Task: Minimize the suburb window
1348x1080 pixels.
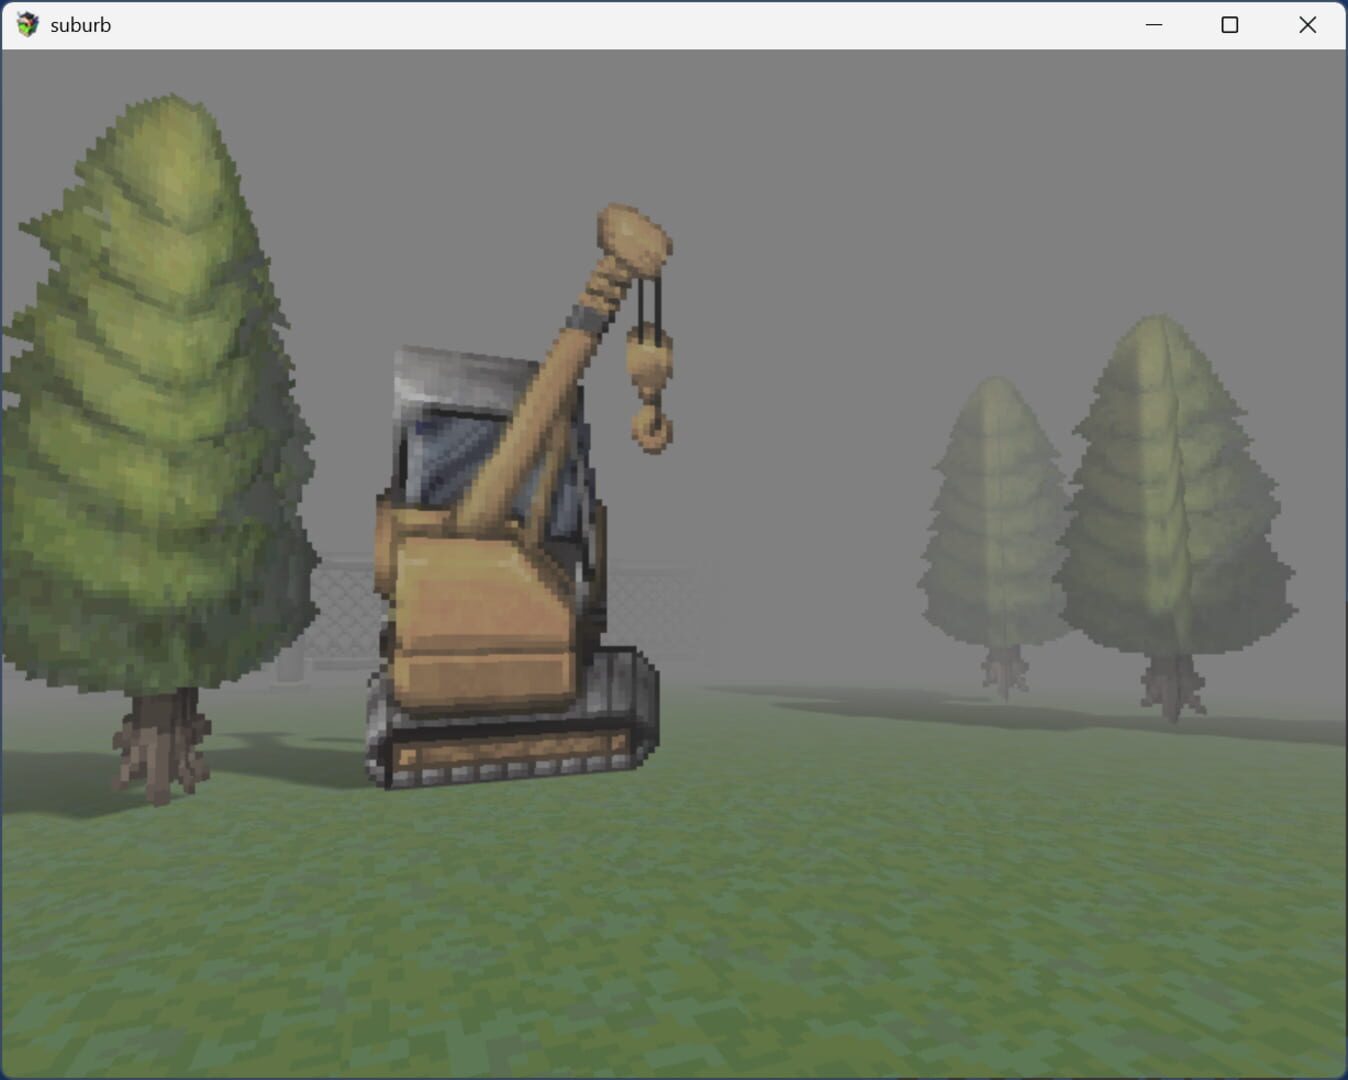Action: pyautogui.click(x=1155, y=24)
